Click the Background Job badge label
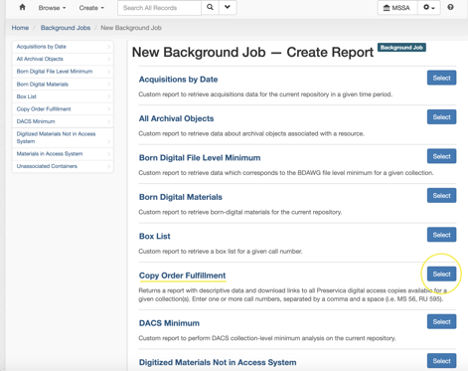The width and height of the screenshot is (468, 371). pyautogui.click(x=402, y=47)
